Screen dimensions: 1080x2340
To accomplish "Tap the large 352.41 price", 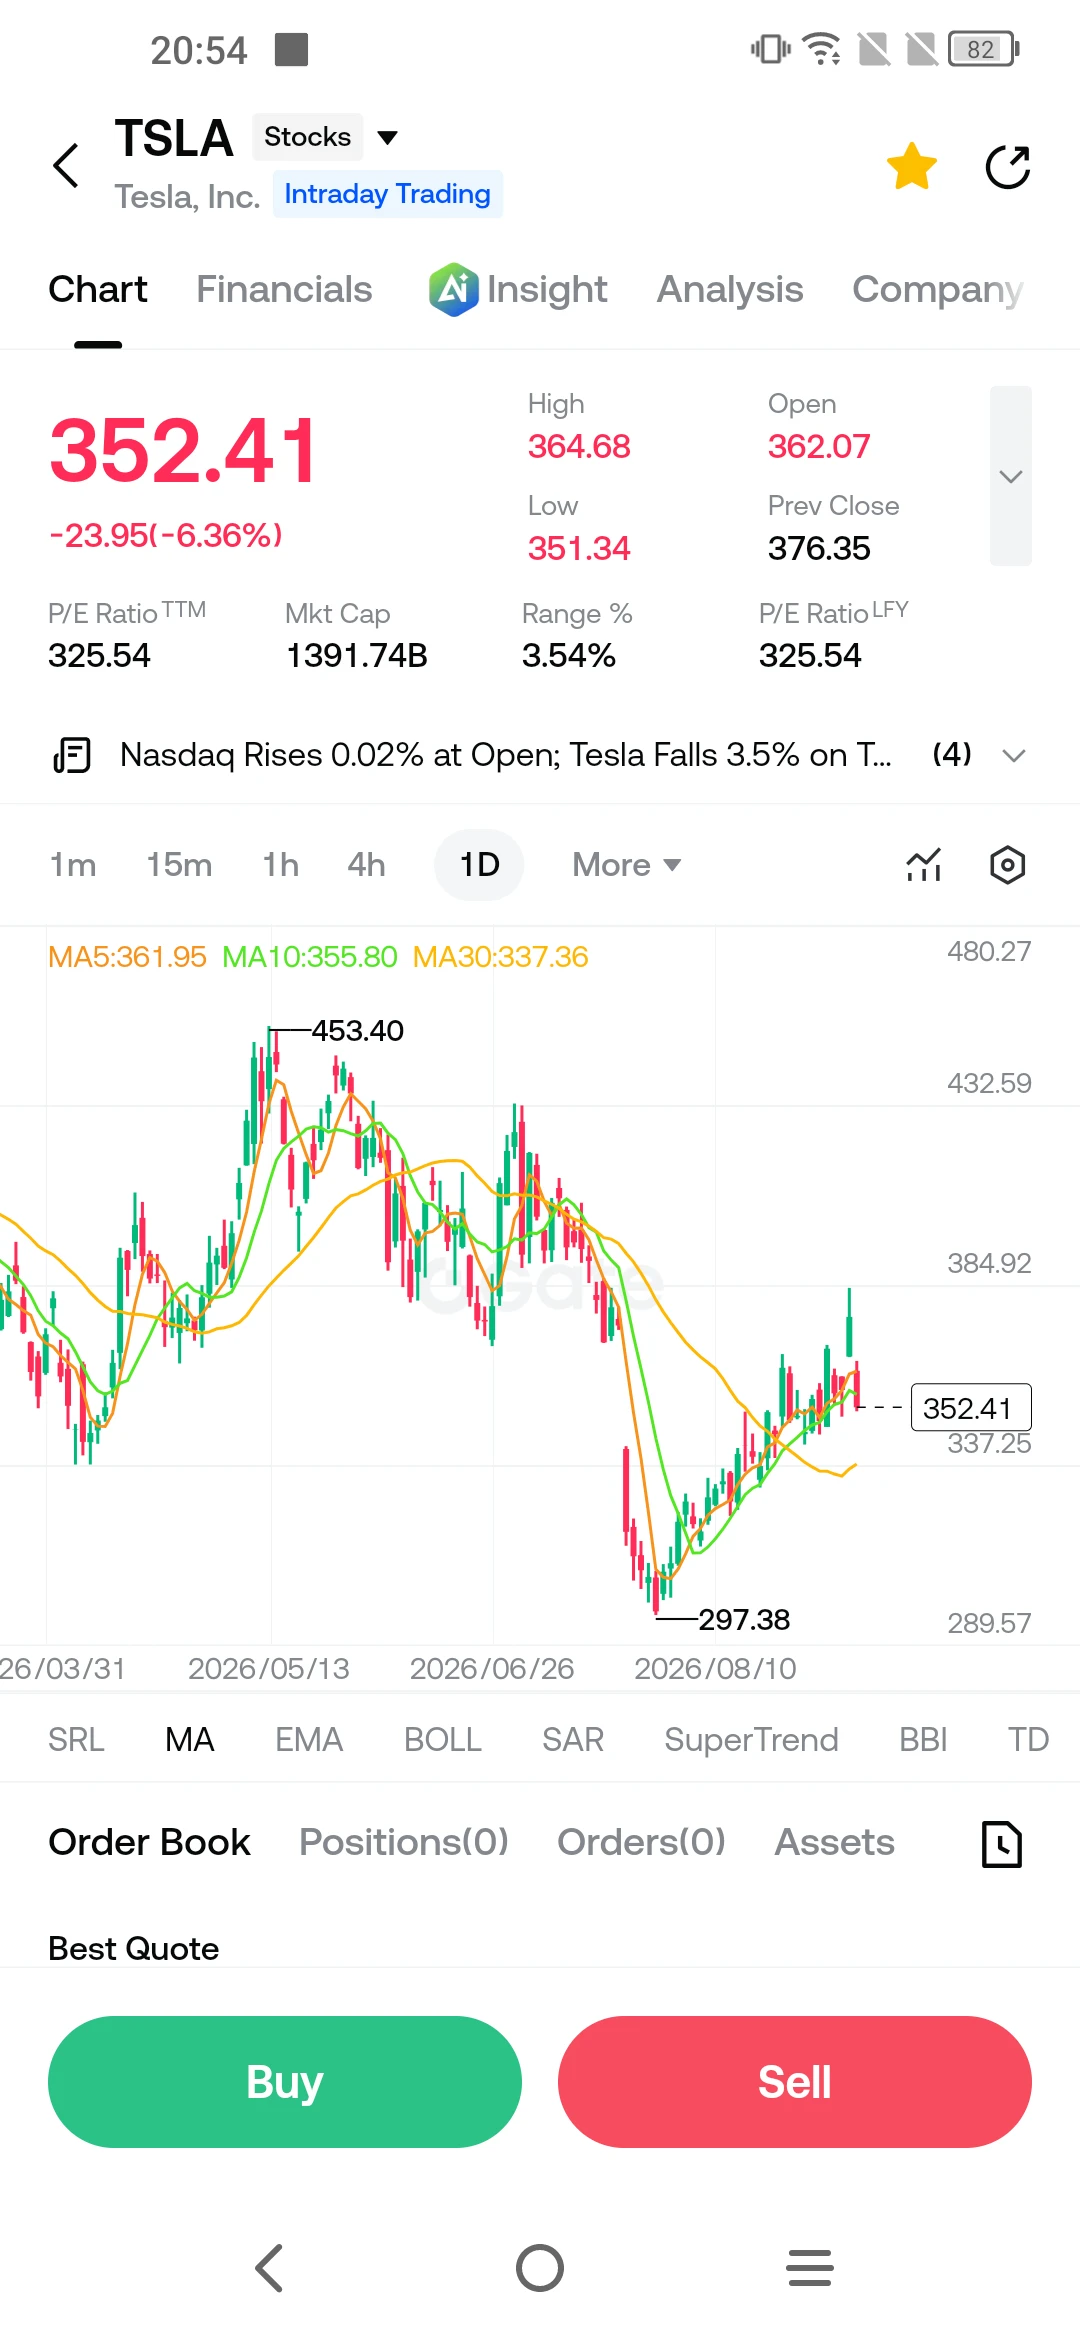I will coord(184,451).
